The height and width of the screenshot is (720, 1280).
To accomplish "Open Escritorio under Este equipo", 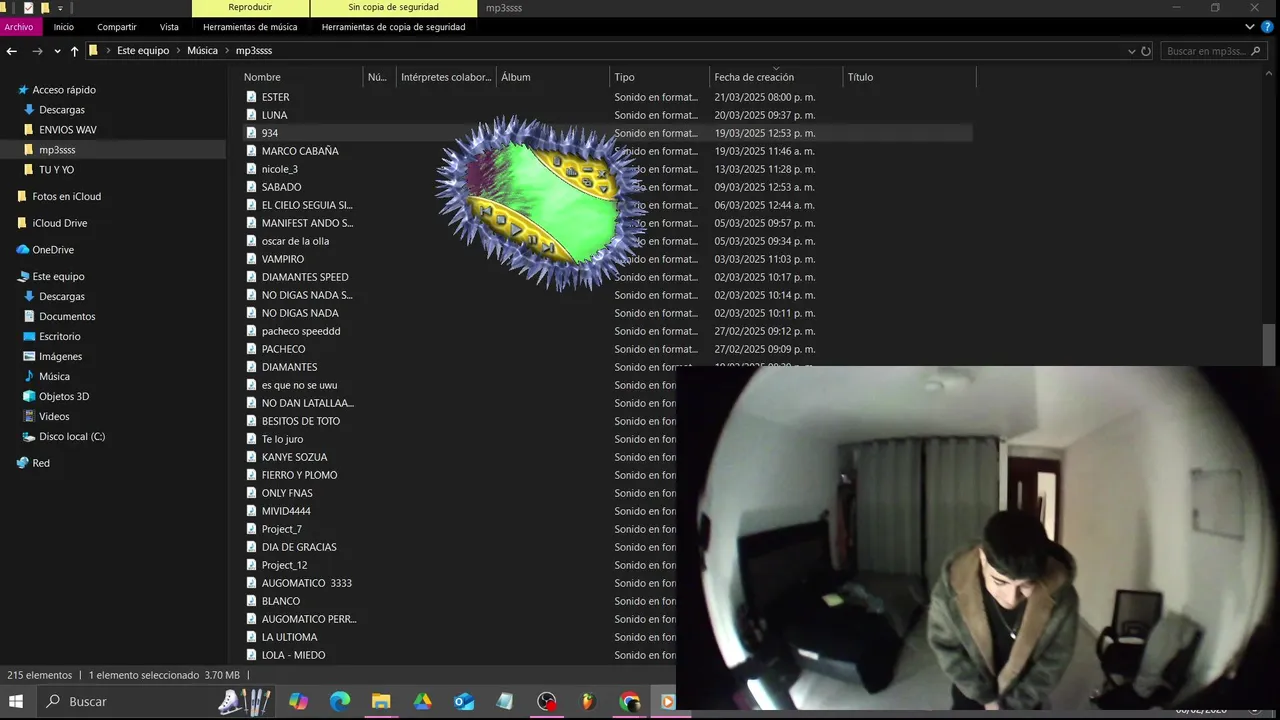I will pyautogui.click(x=60, y=337).
